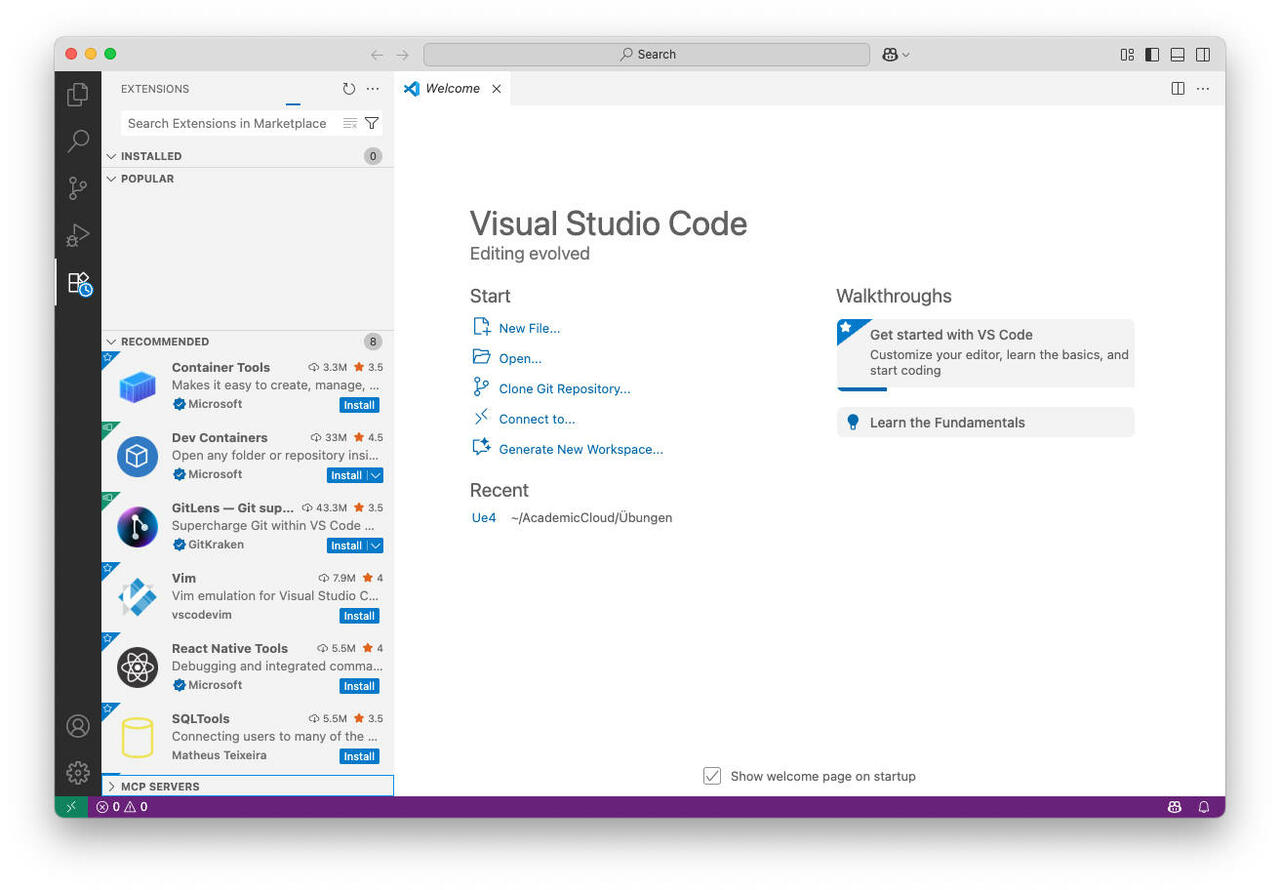
Task: Toggle the primary side bar visibility
Action: 1152,55
